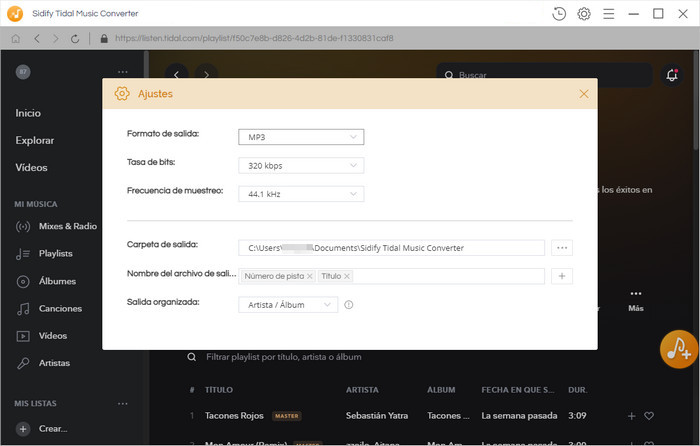The image size is (700, 446).
Task: Open the hamburger menu in title bar
Action: click(608, 14)
